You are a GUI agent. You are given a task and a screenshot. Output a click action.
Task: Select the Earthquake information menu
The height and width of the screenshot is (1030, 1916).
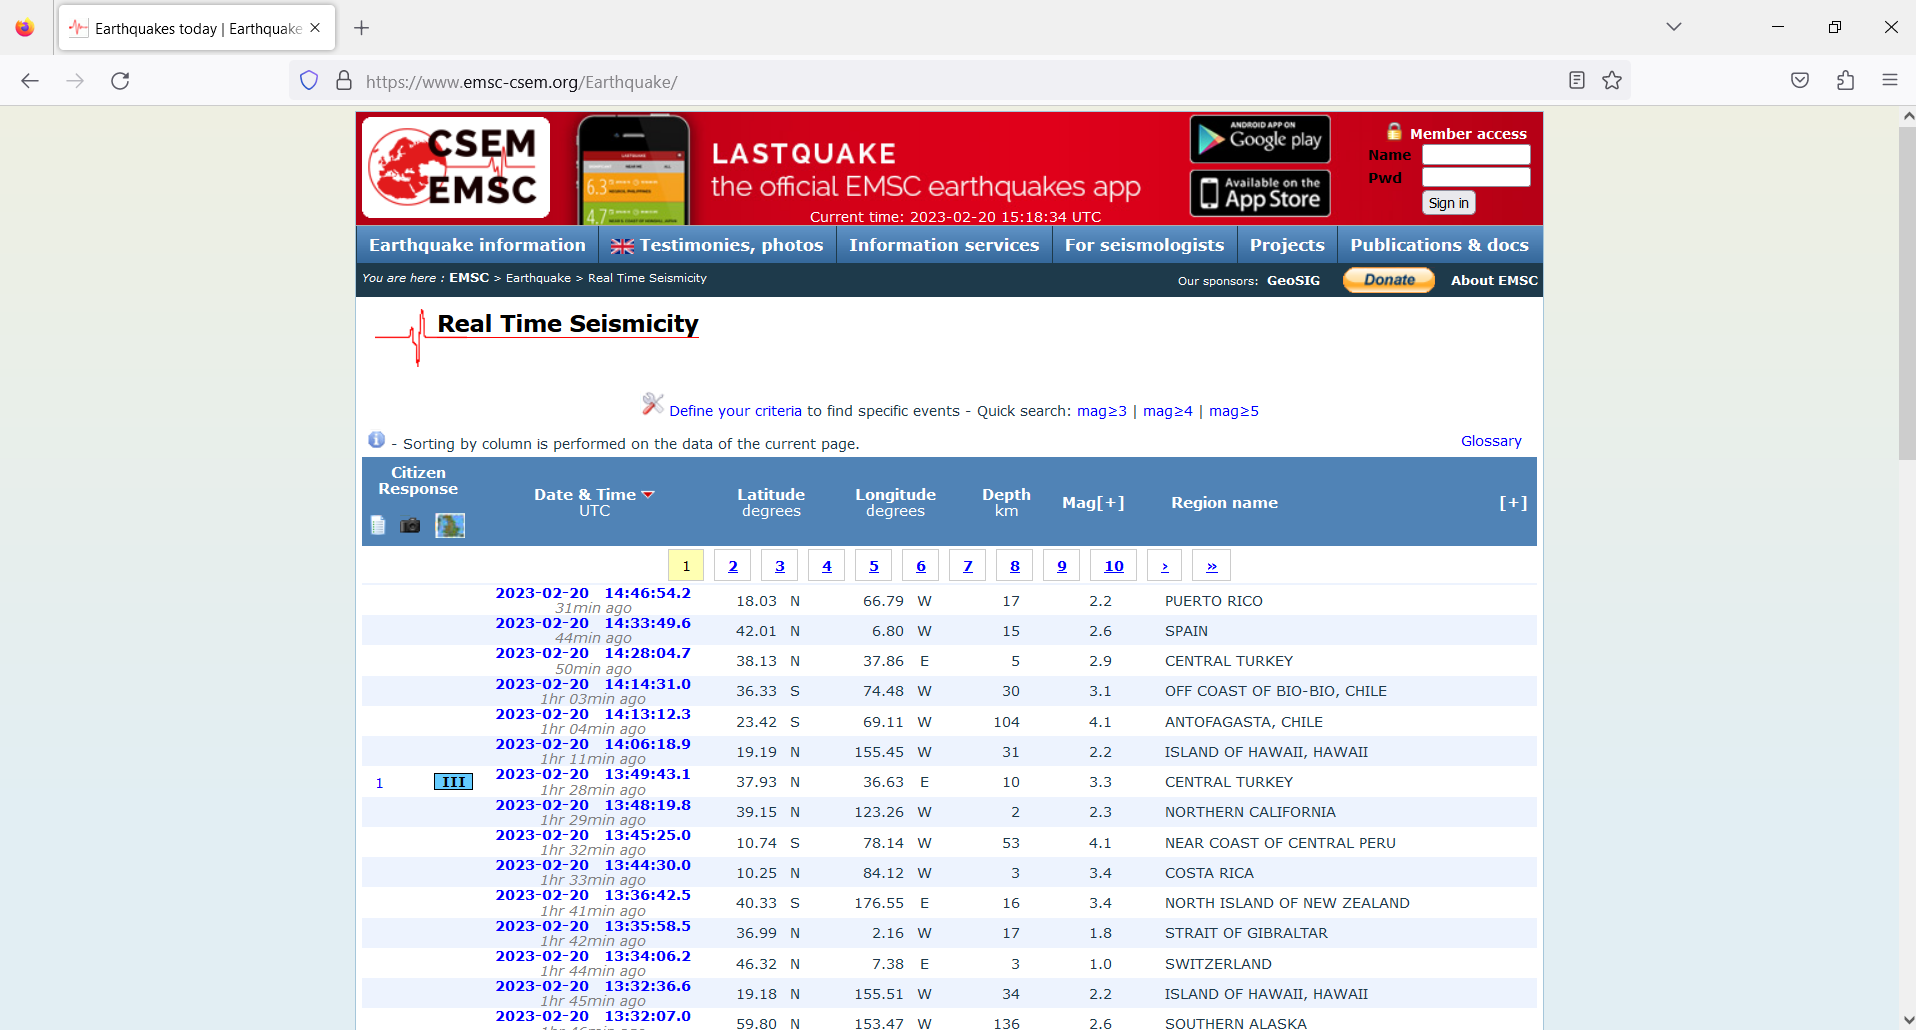[477, 244]
